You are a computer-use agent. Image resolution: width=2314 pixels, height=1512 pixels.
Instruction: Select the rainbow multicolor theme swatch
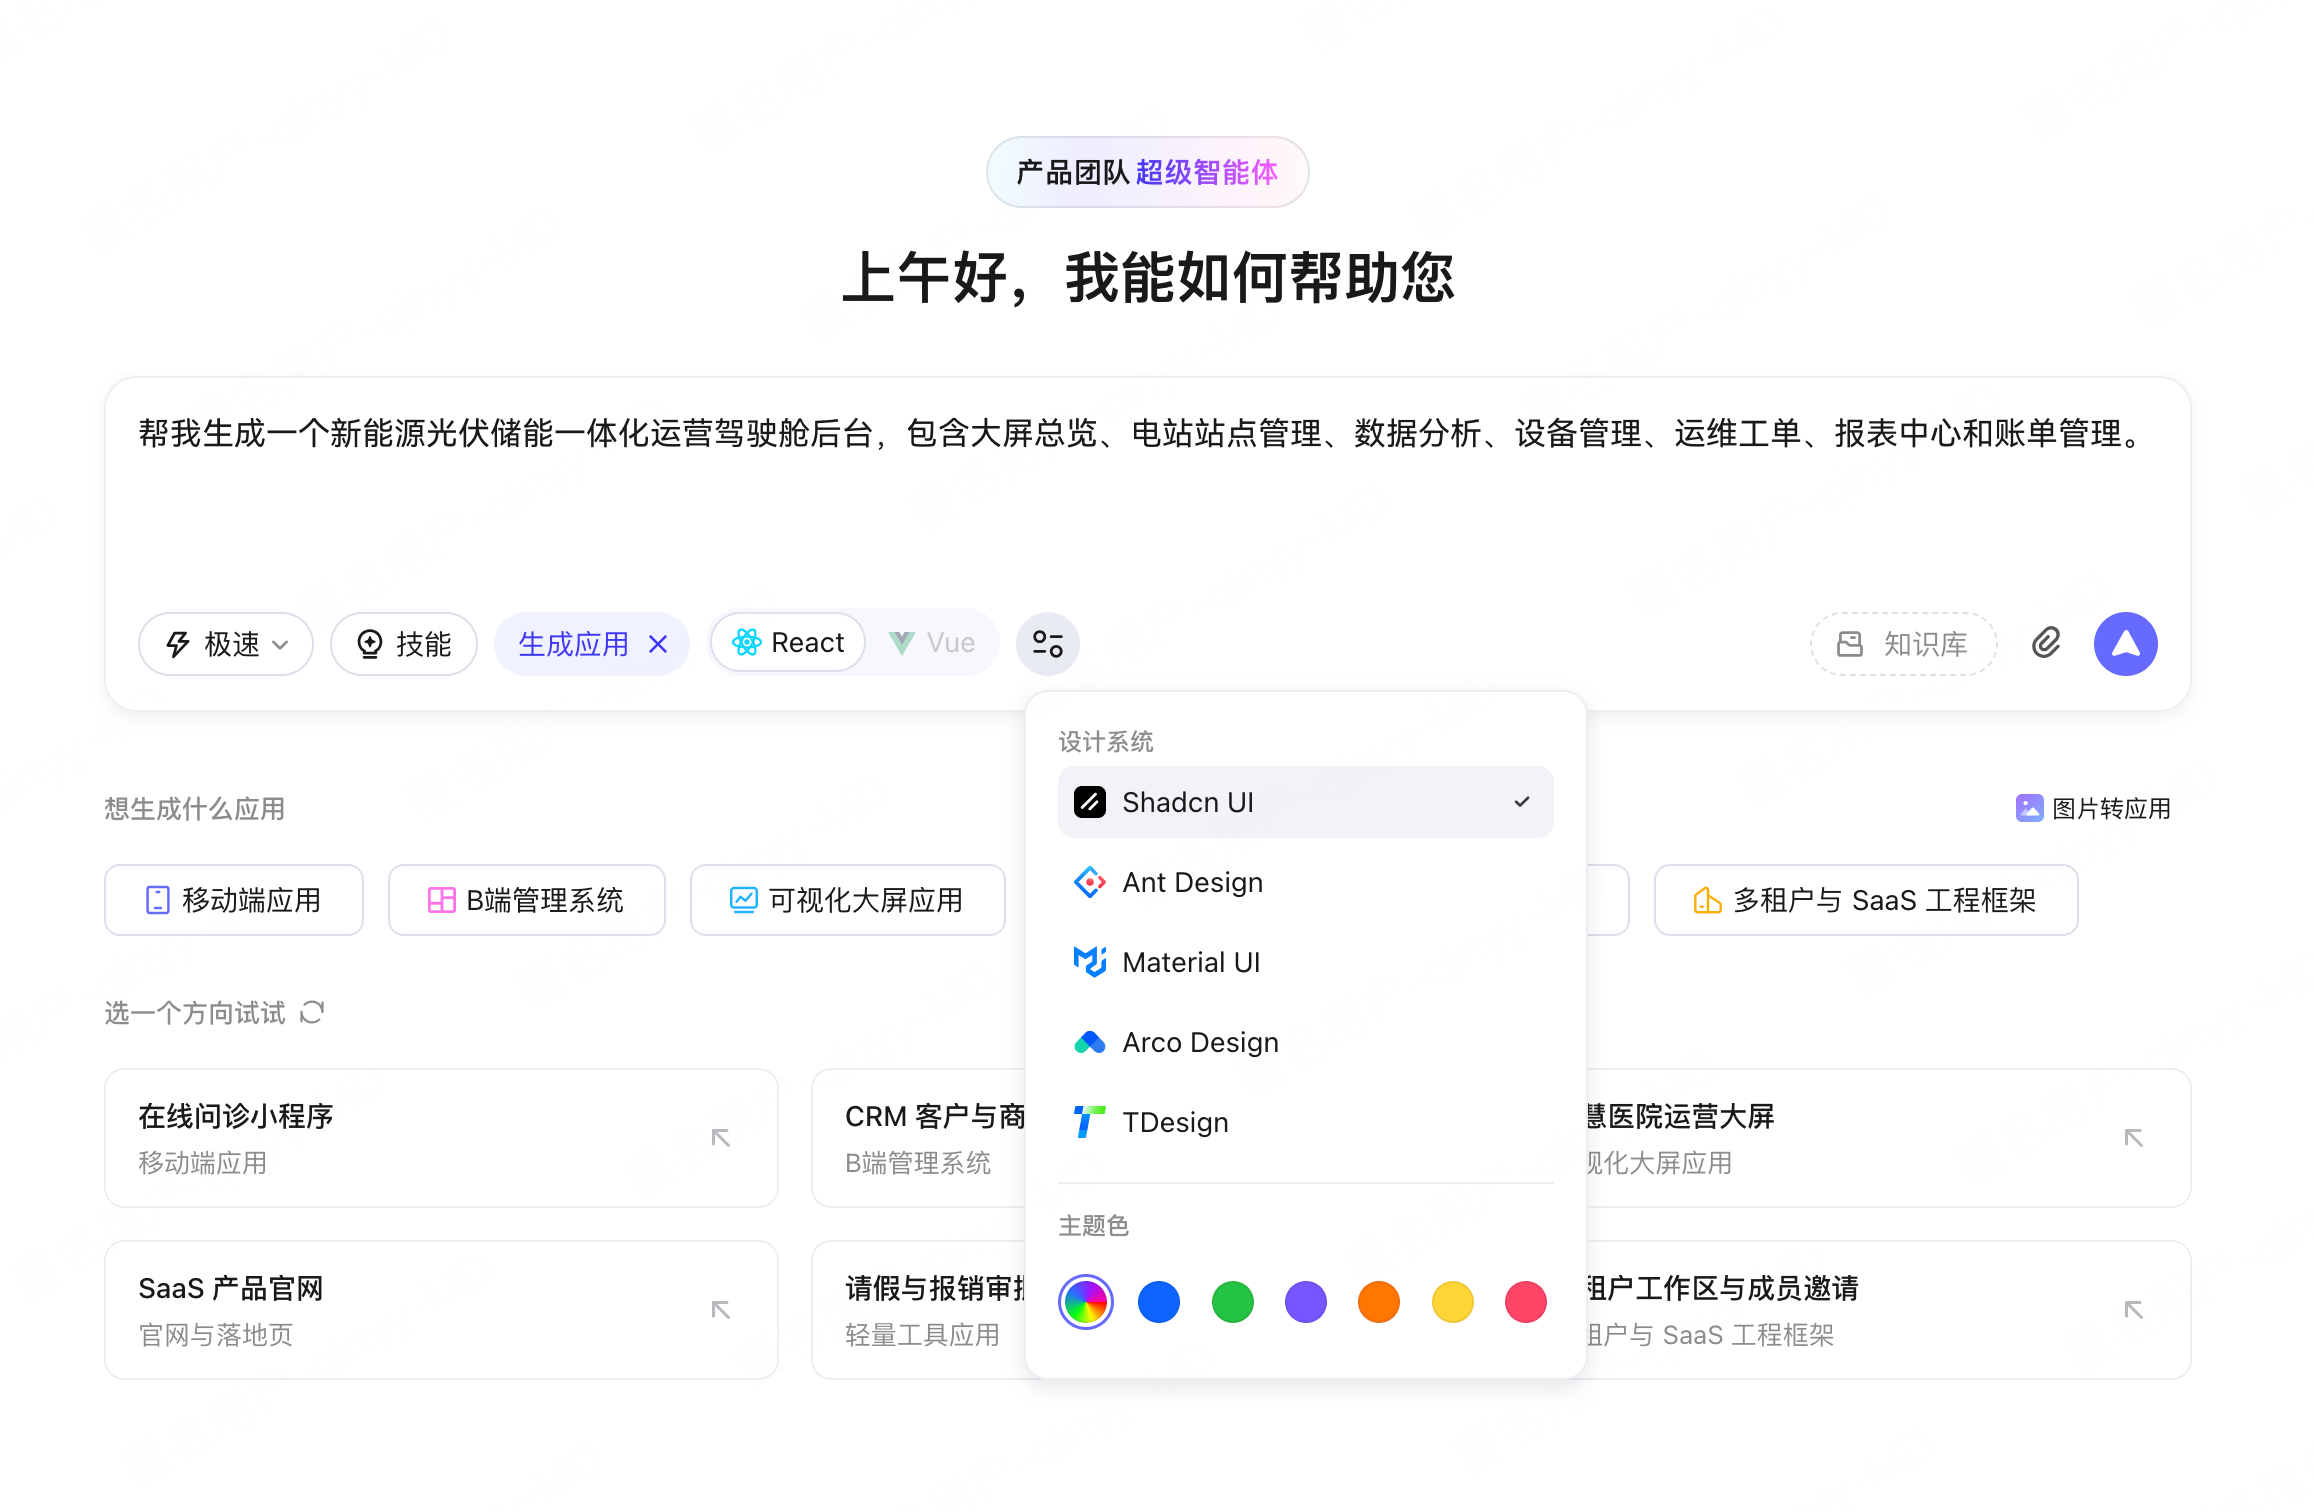click(1086, 1302)
